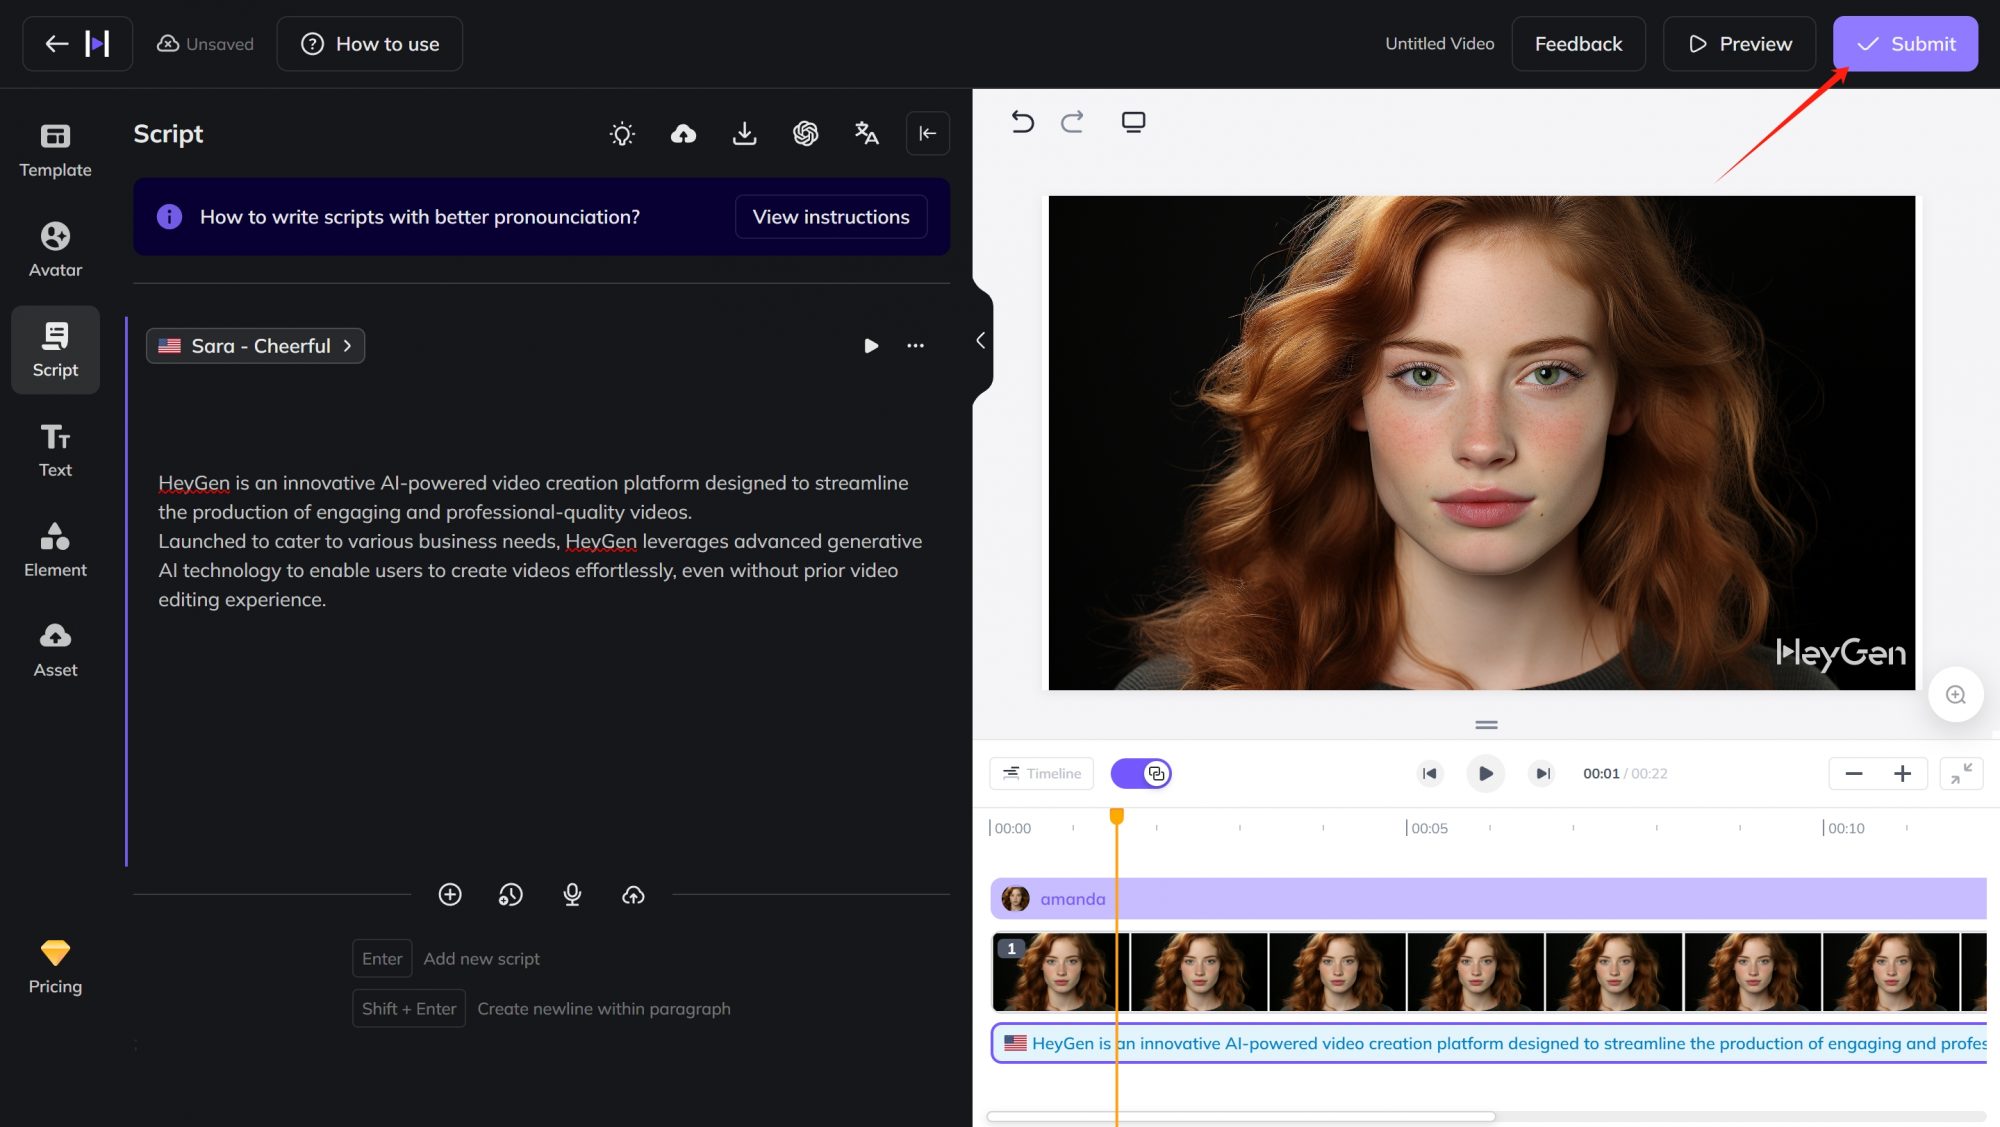Click the zoom magnifier button near canvas
Image resolution: width=2000 pixels, height=1127 pixels.
pos(1955,695)
